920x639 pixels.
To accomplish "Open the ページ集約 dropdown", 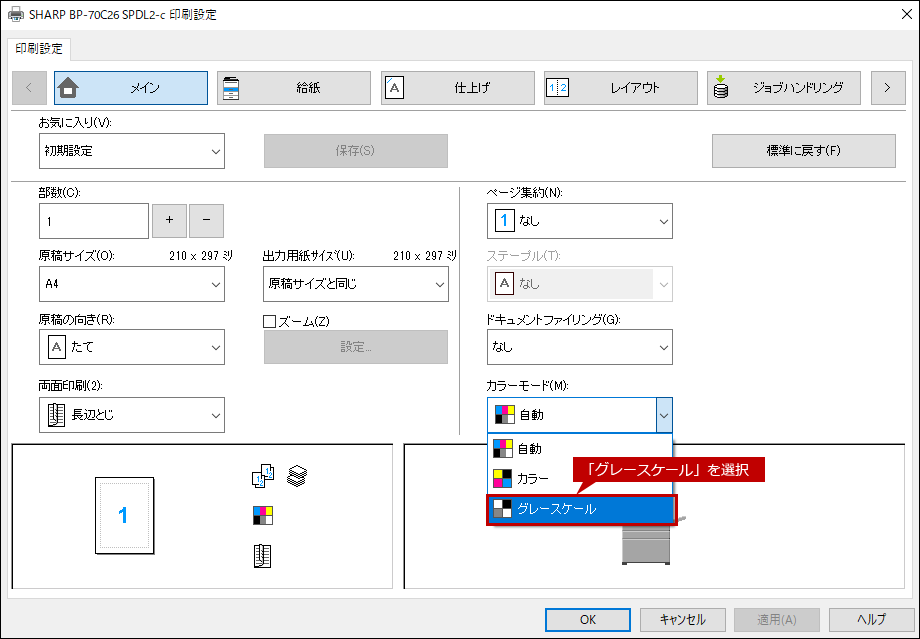I will tap(579, 221).
